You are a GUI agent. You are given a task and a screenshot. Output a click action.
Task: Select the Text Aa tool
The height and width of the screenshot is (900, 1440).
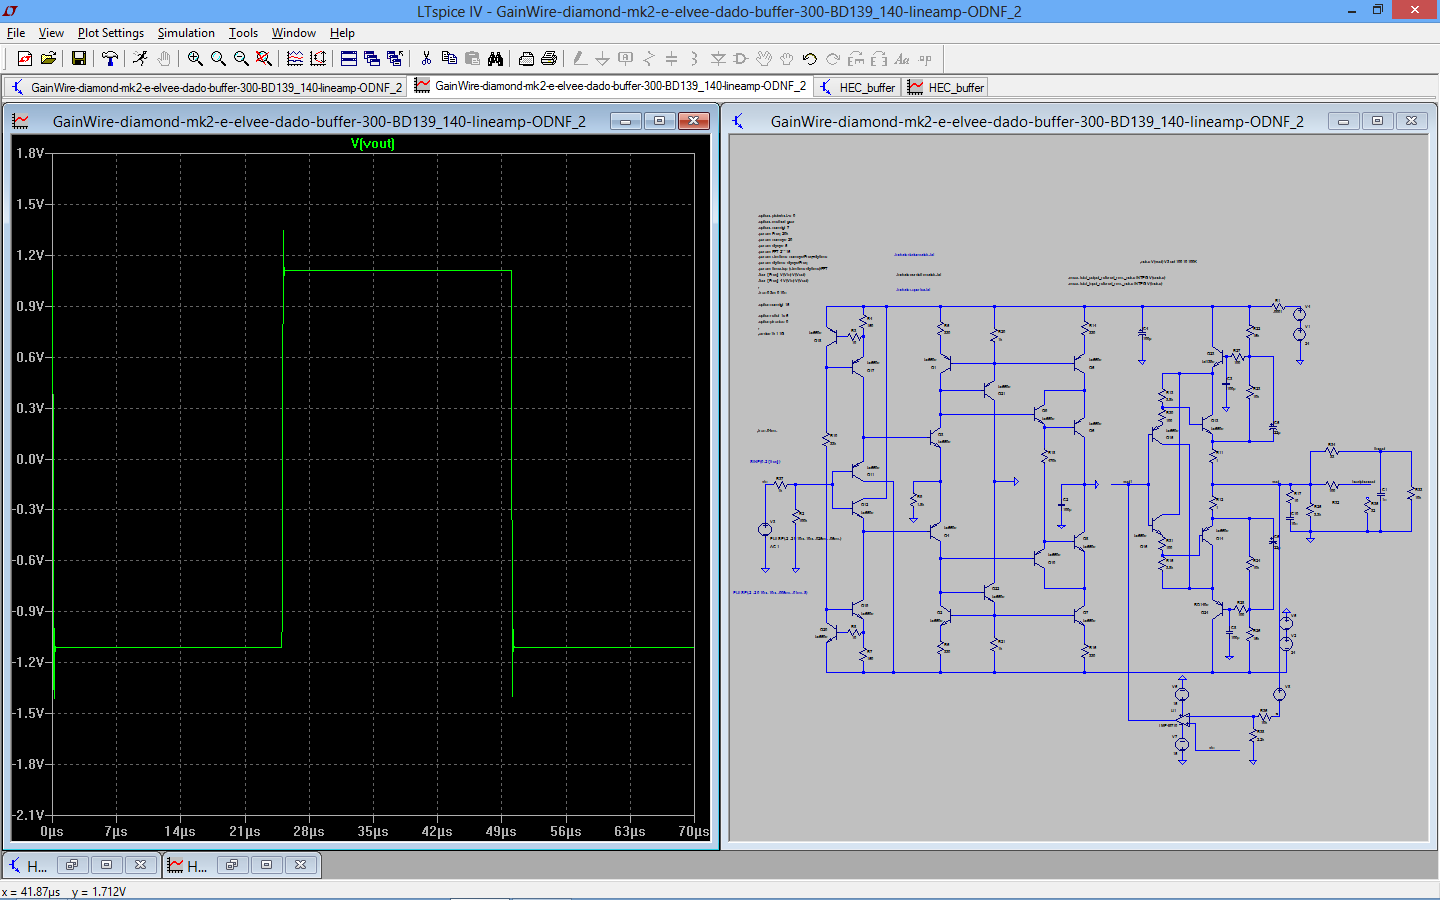pyautogui.click(x=902, y=59)
